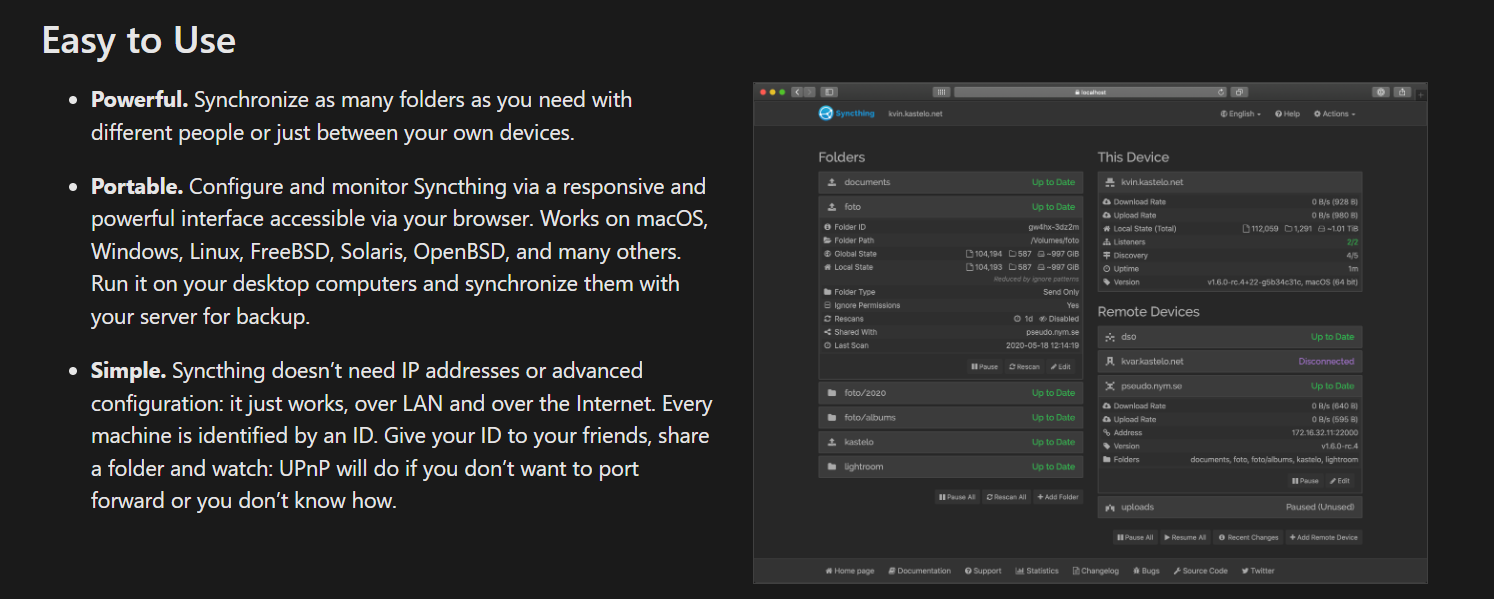Open the Statistics footer link
Screen dimensions: 1494x599
point(1037,571)
